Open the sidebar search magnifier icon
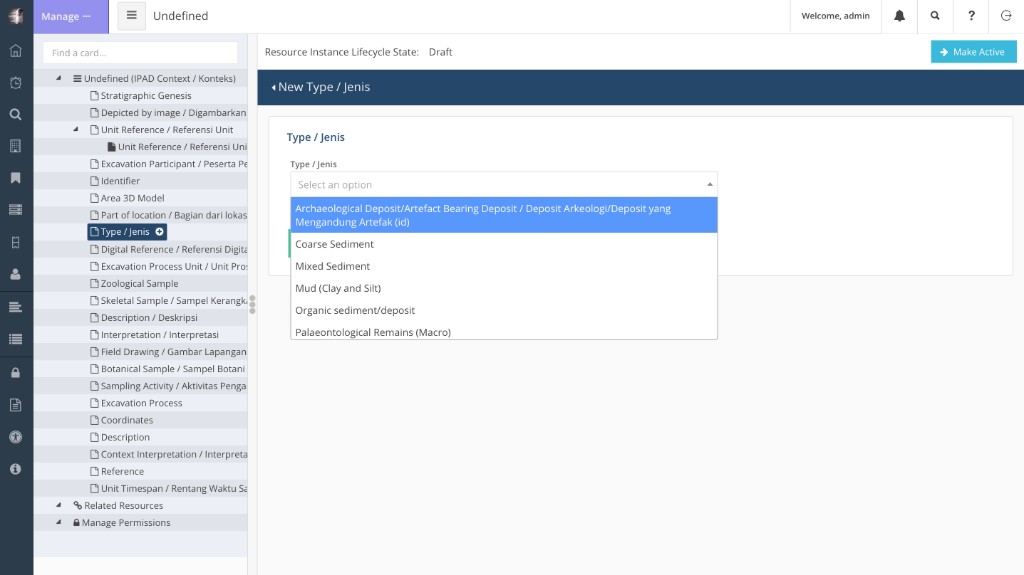The height and width of the screenshot is (575, 1024). tap(16, 114)
